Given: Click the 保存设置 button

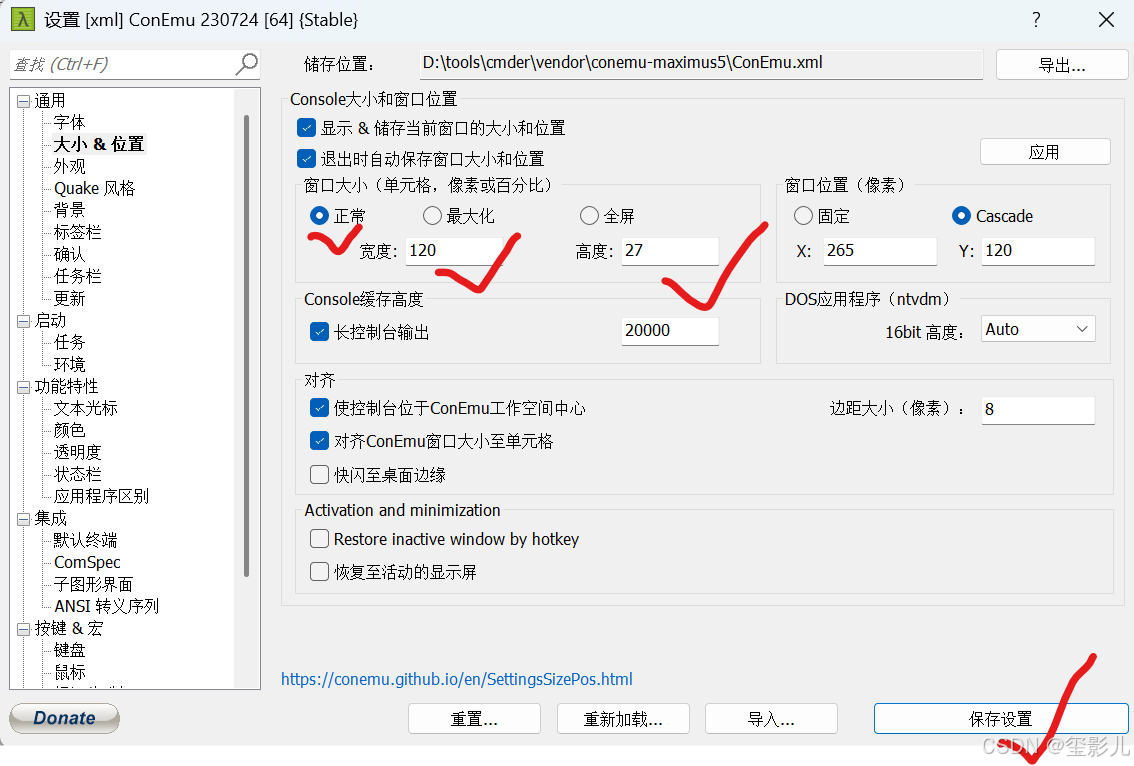Looking at the screenshot, I should click(1001, 719).
